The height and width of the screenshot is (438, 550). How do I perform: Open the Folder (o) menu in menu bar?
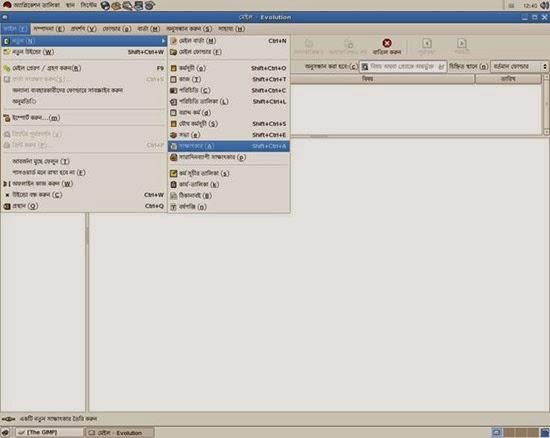[117, 29]
